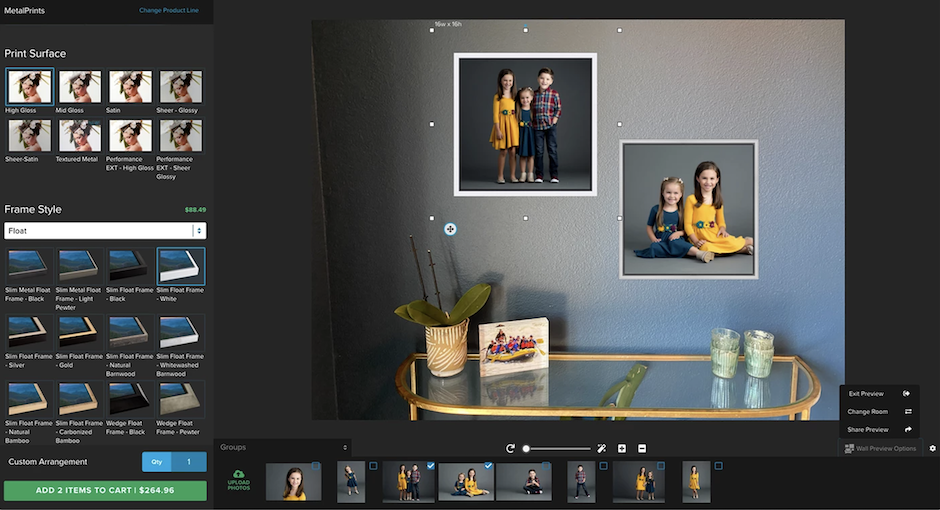The height and width of the screenshot is (510, 940).
Task: Click the Custom Arrangement label
Action: [48, 461]
